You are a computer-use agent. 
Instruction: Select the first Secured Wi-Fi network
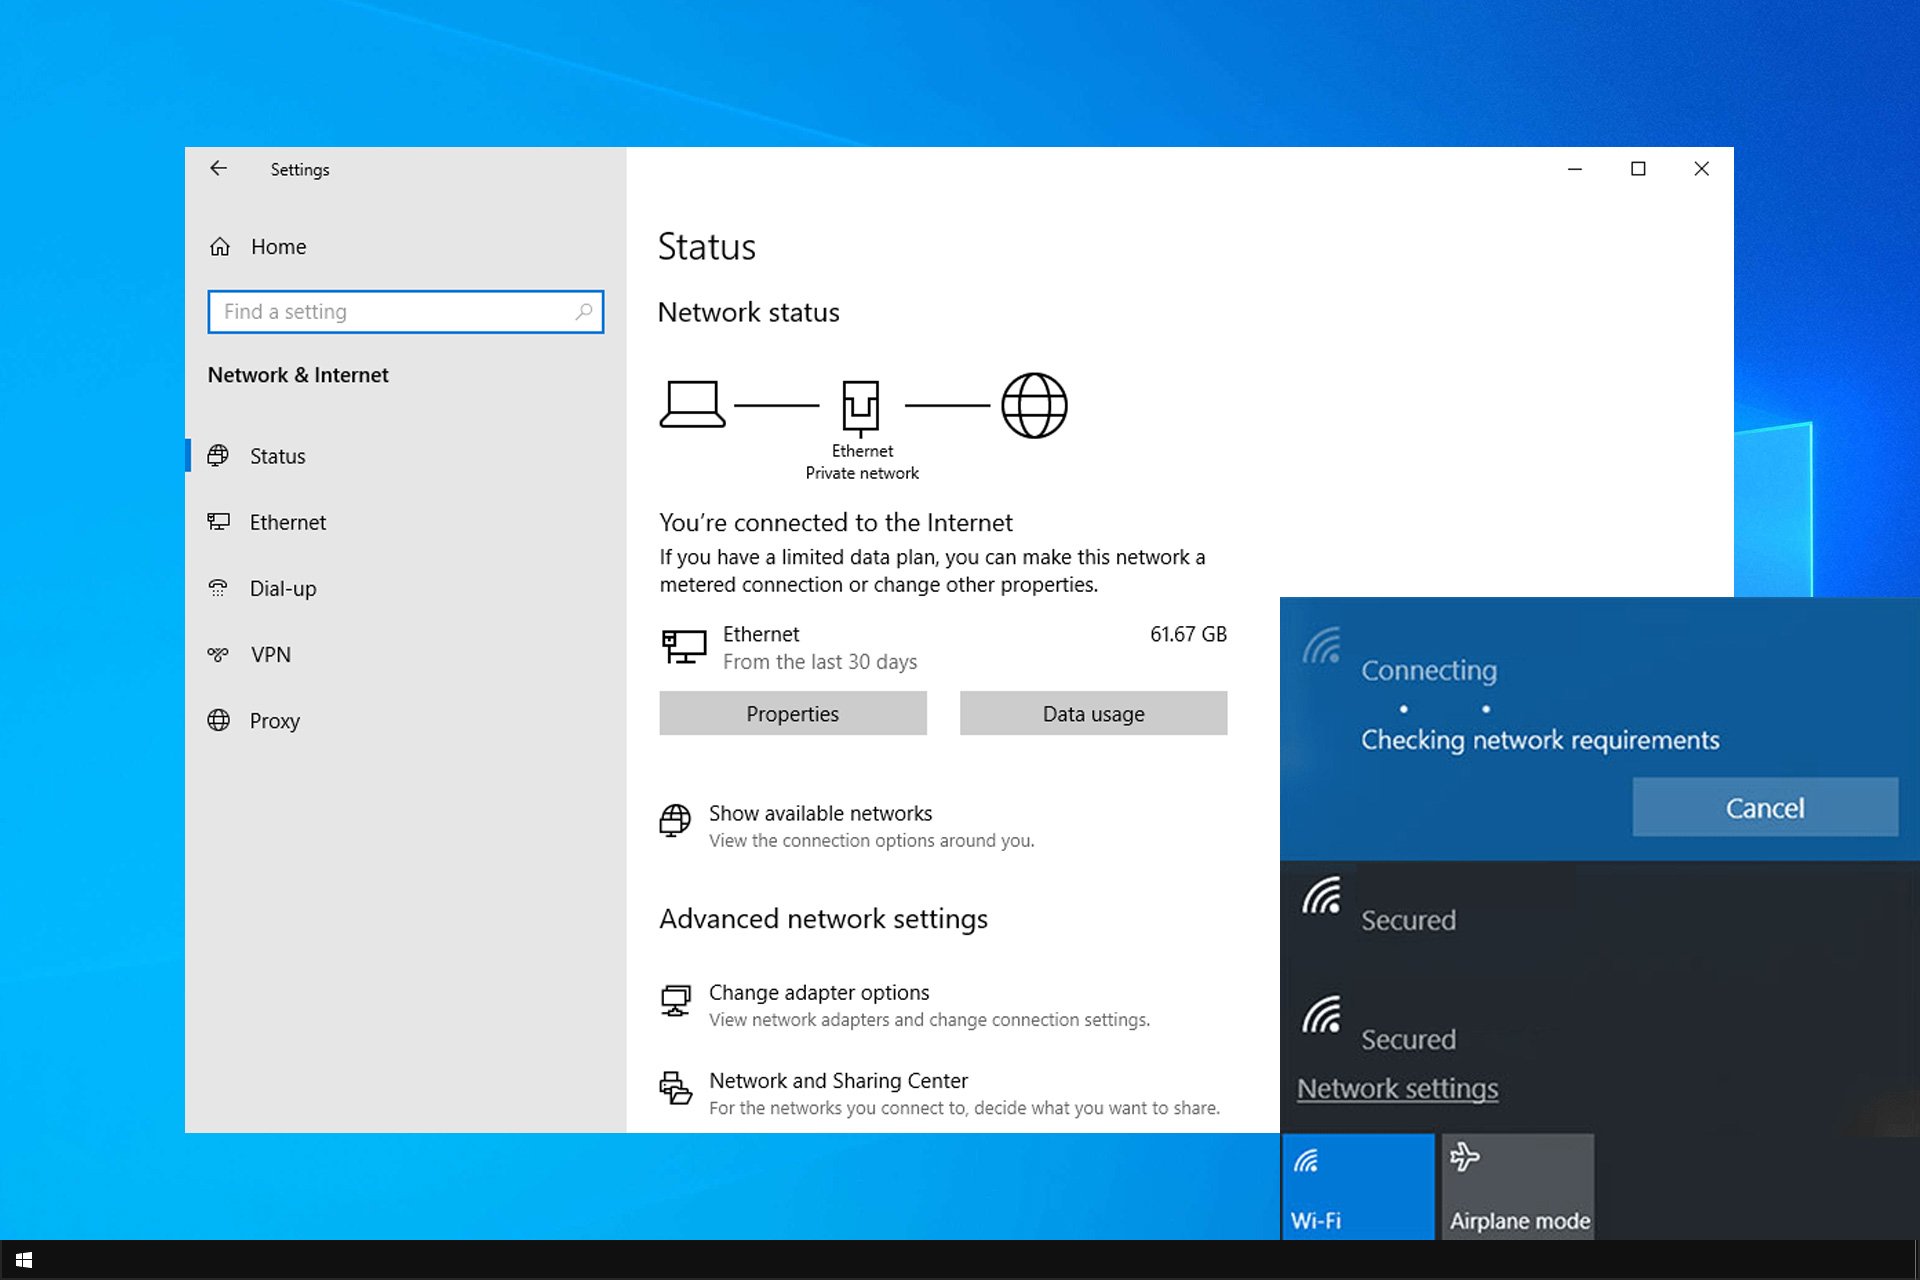[1600, 905]
